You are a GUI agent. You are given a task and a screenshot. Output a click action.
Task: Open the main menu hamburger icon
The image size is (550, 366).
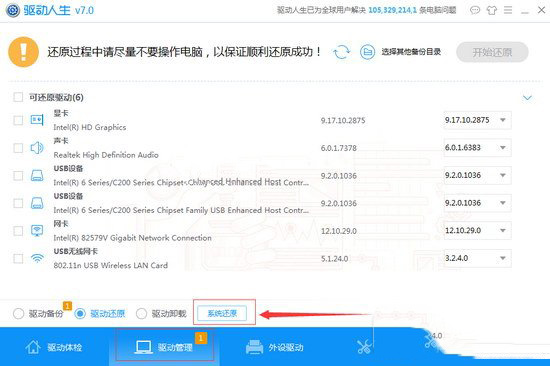pyautogui.click(x=508, y=10)
